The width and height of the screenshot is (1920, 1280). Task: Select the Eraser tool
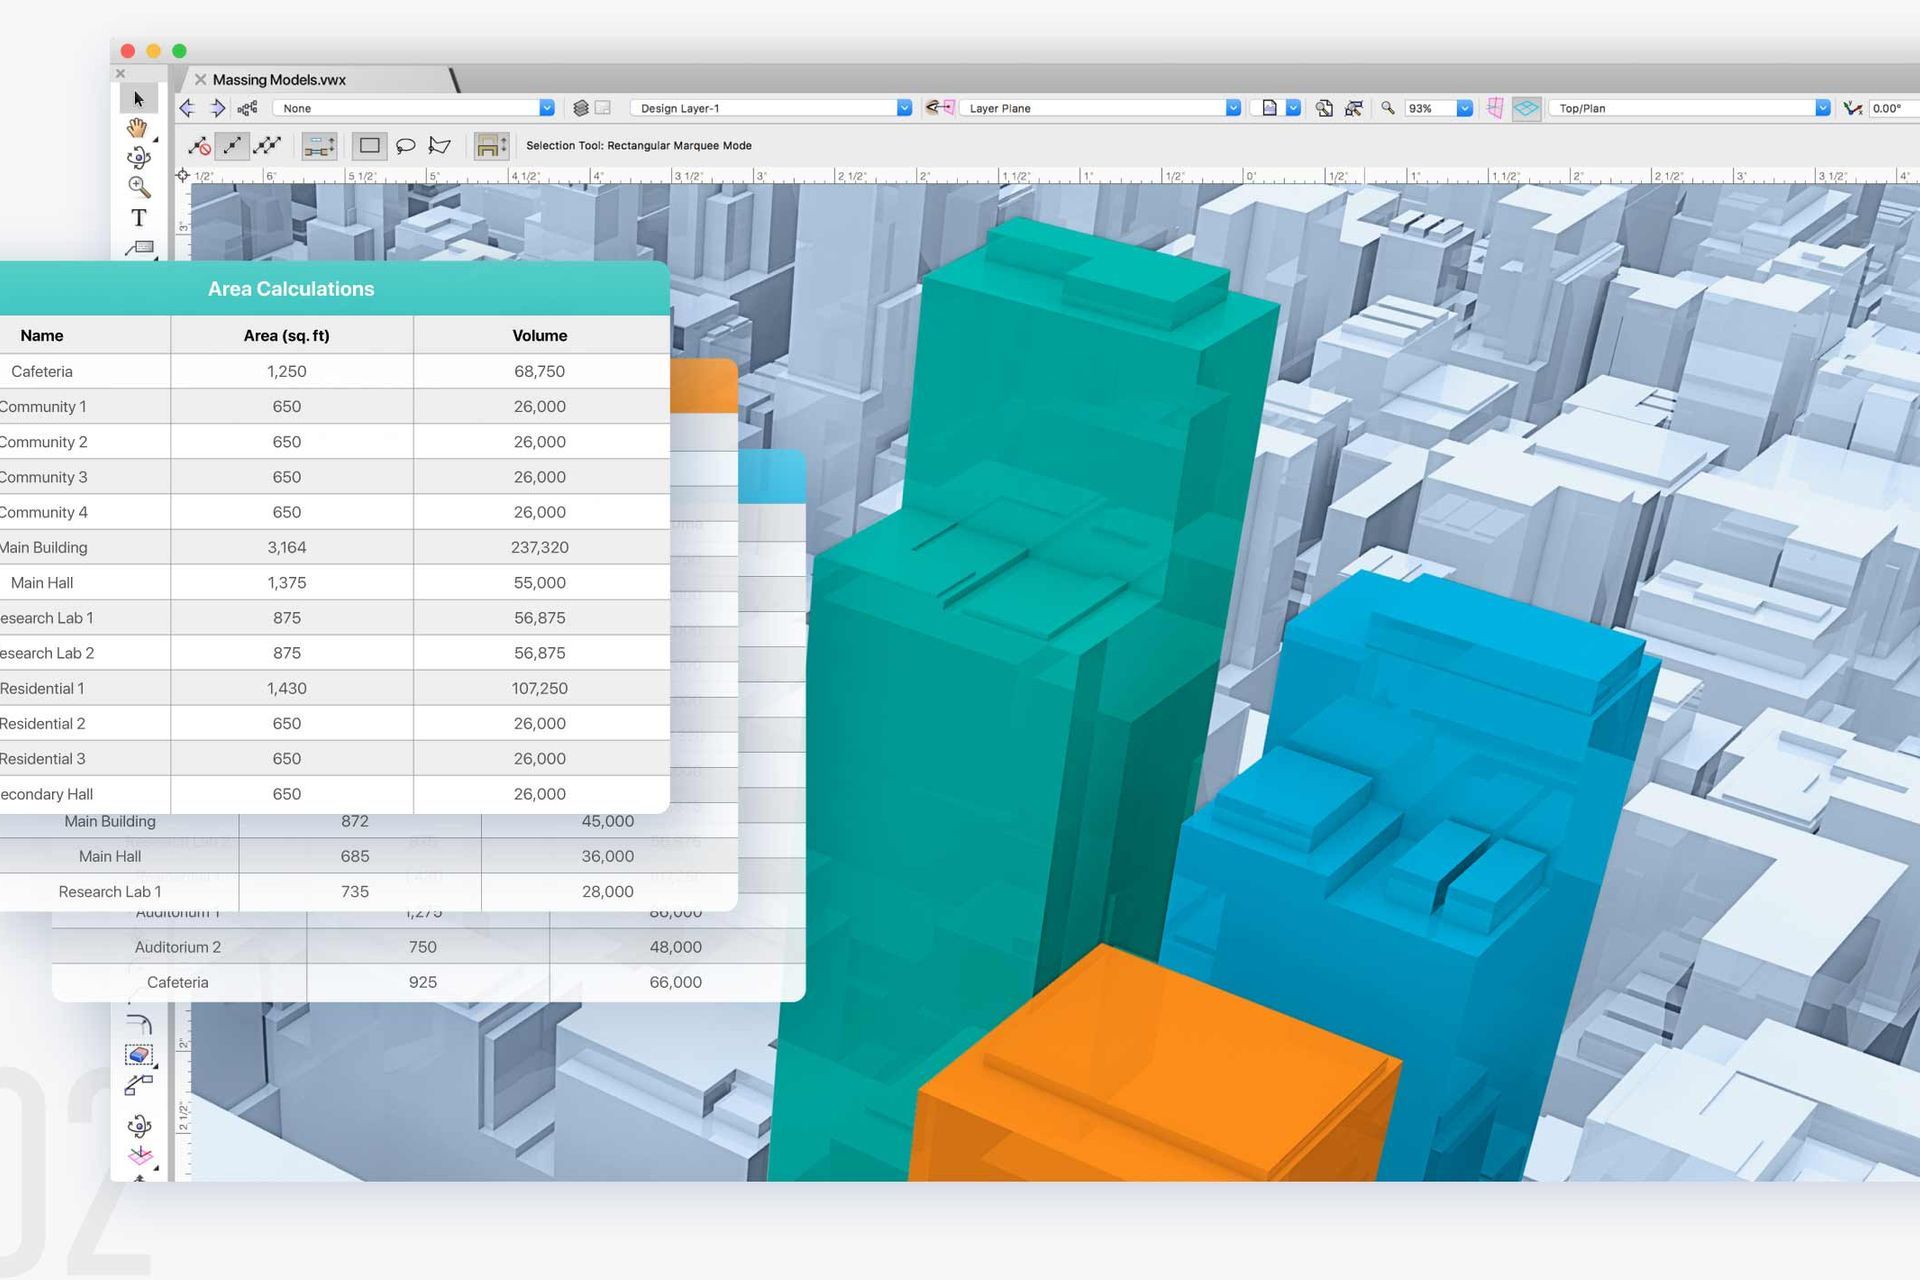click(139, 1055)
